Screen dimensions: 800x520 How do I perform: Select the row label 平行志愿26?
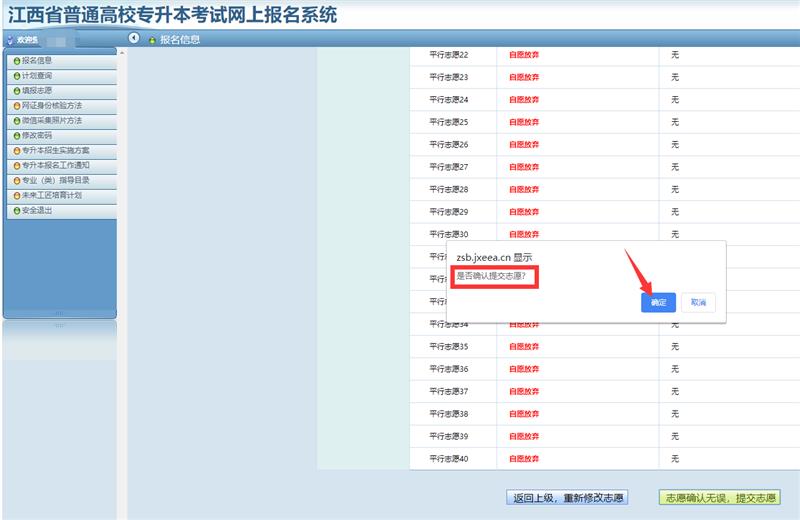tap(448, 144)
